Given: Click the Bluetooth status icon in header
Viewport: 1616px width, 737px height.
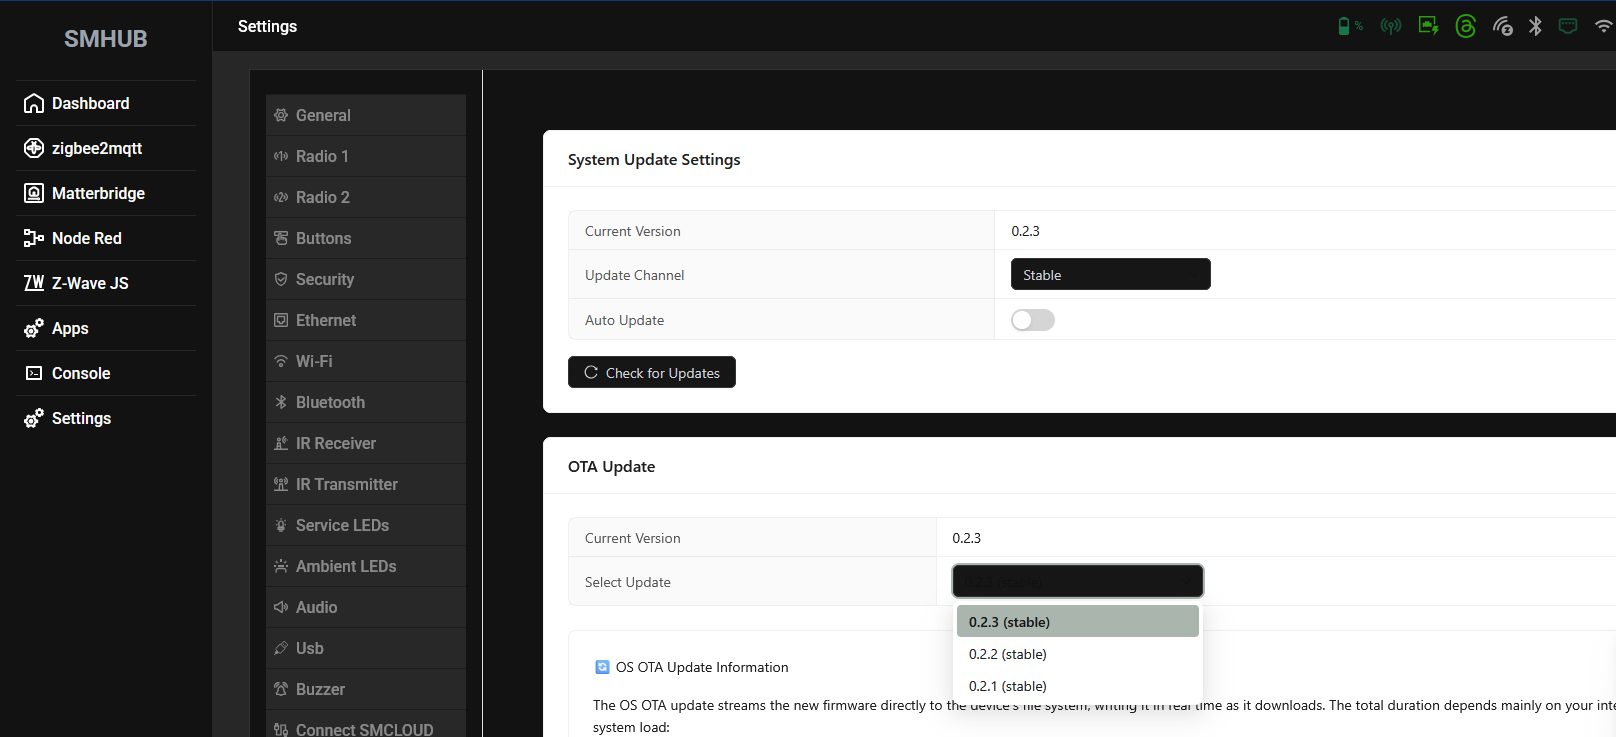Looking at the screenshot, I should [1535, 27].
